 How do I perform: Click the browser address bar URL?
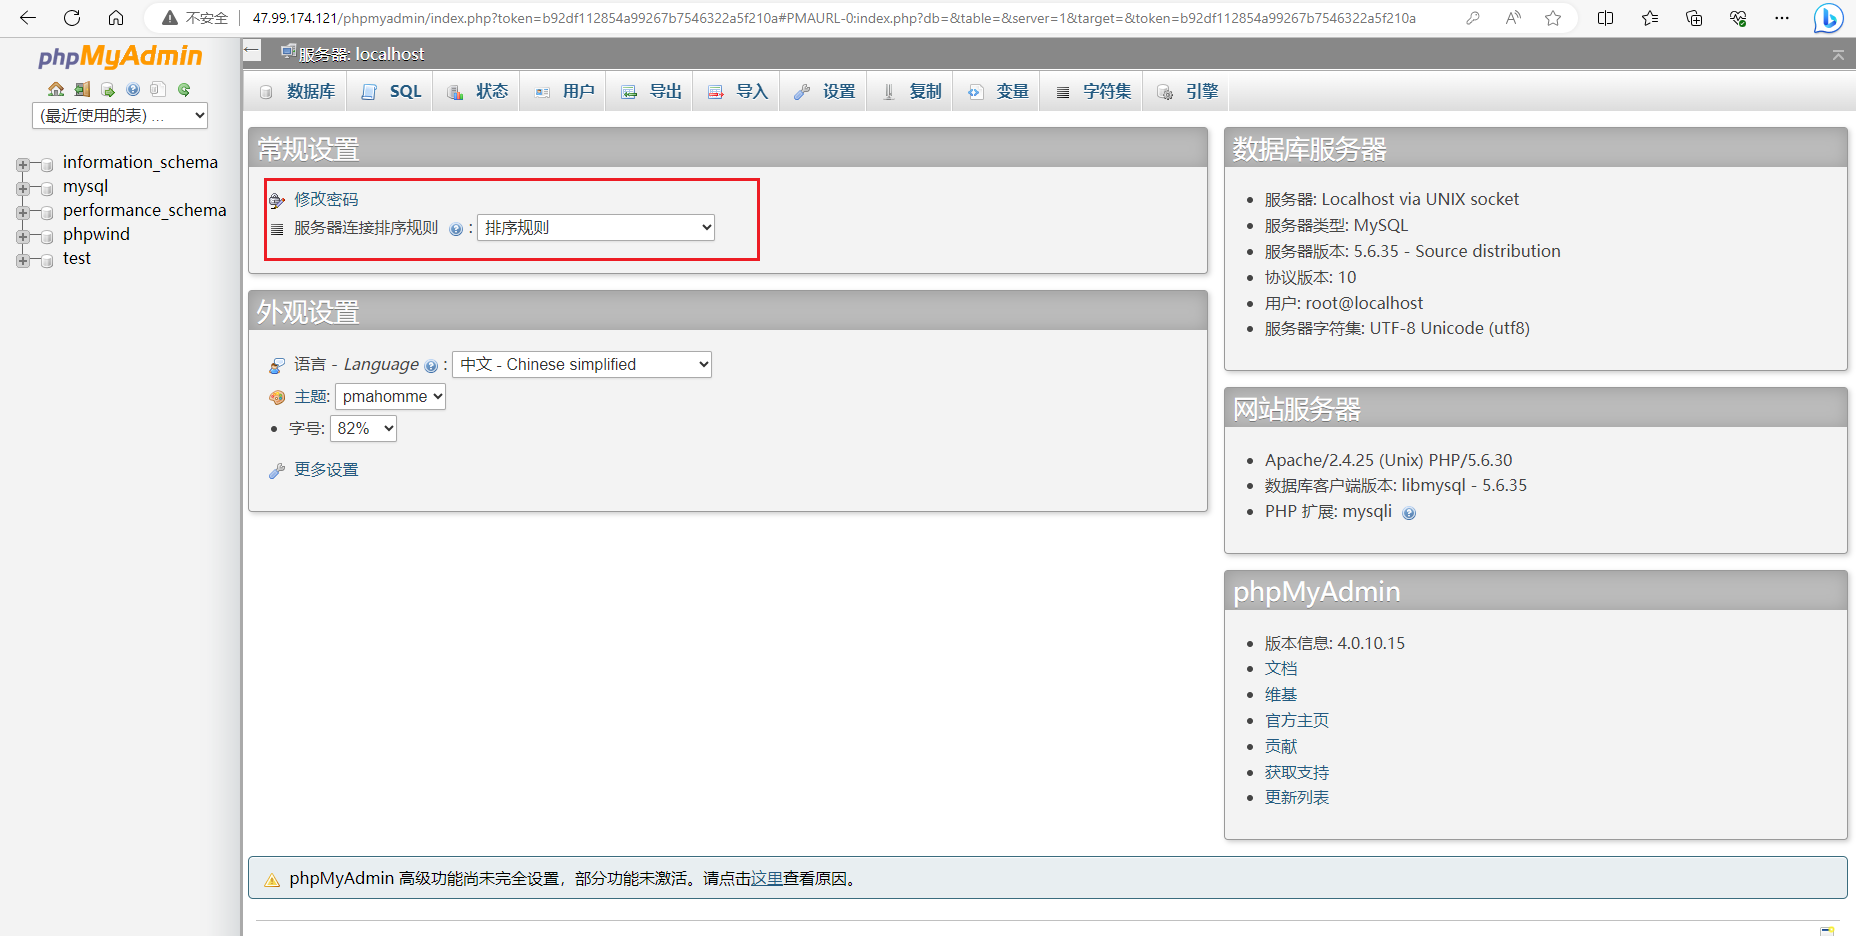tap(834, 18)
